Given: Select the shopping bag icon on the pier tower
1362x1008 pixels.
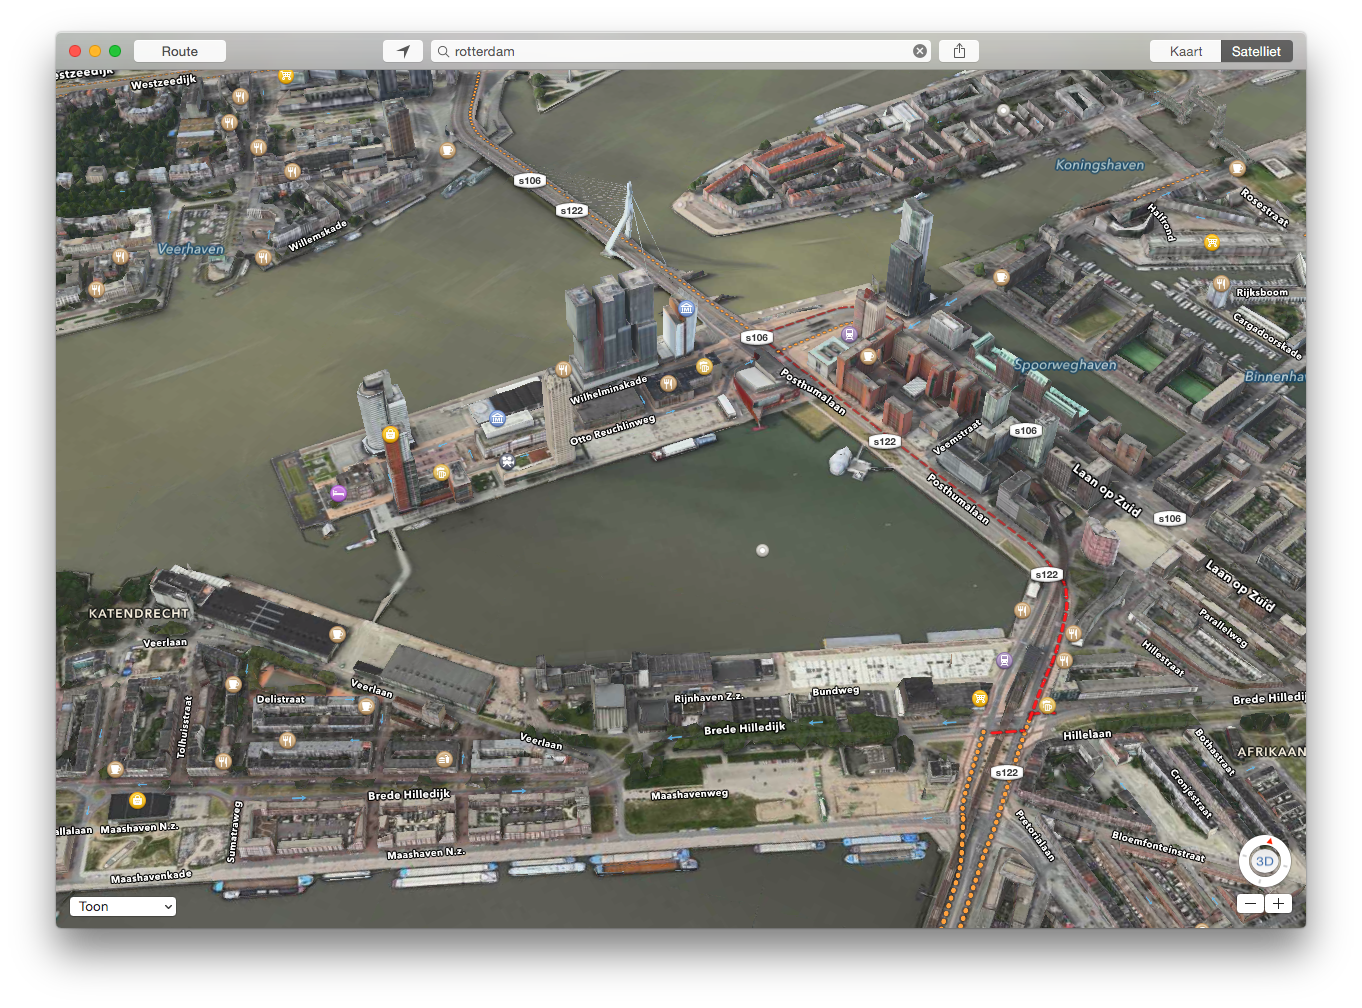Looking at the screenshot, I should coord(390,434).
